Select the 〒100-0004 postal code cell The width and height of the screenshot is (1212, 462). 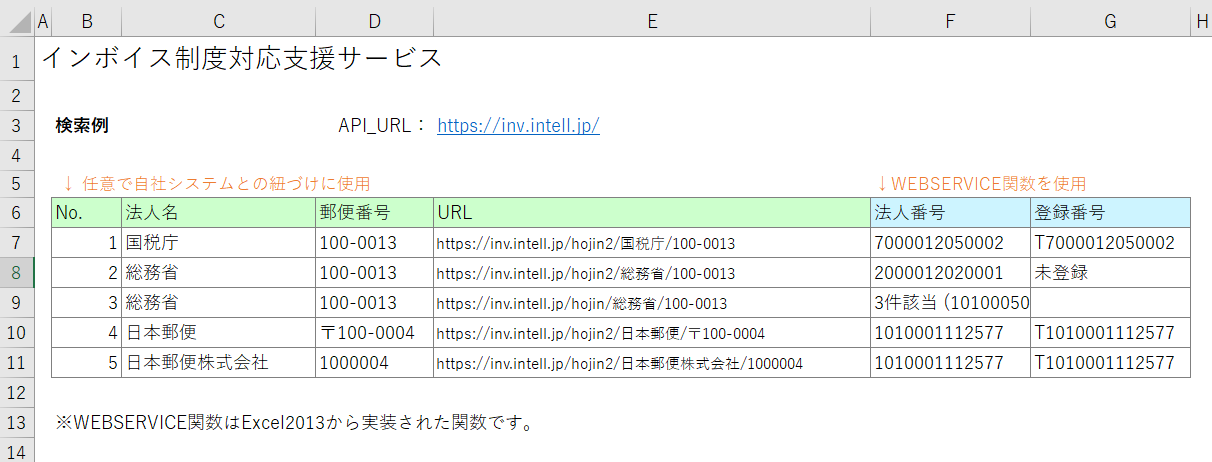pos(374,333)
